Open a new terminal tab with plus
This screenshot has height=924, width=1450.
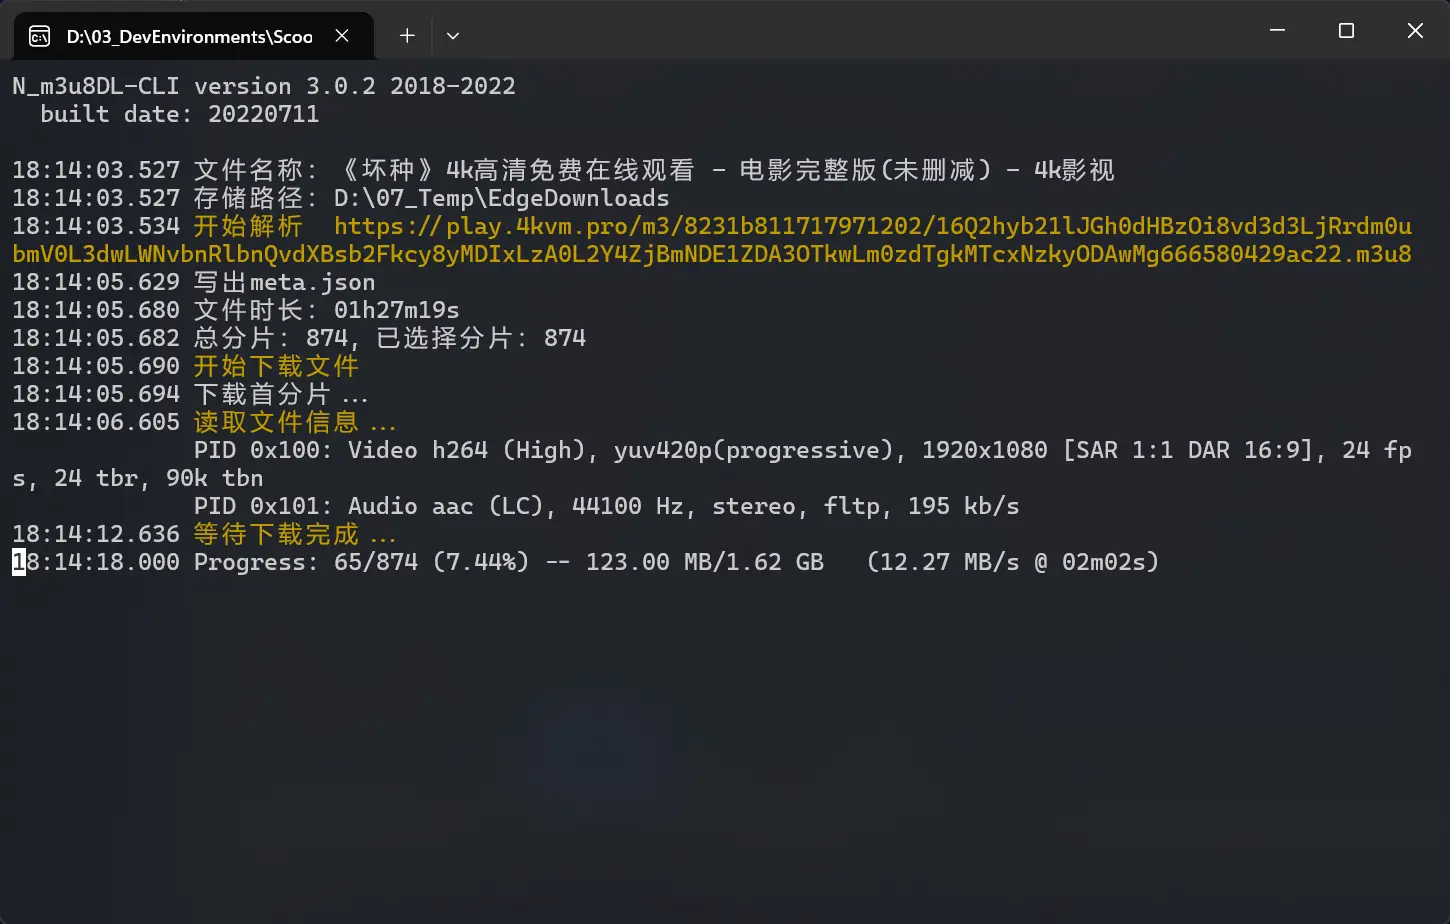pos(407,36)
